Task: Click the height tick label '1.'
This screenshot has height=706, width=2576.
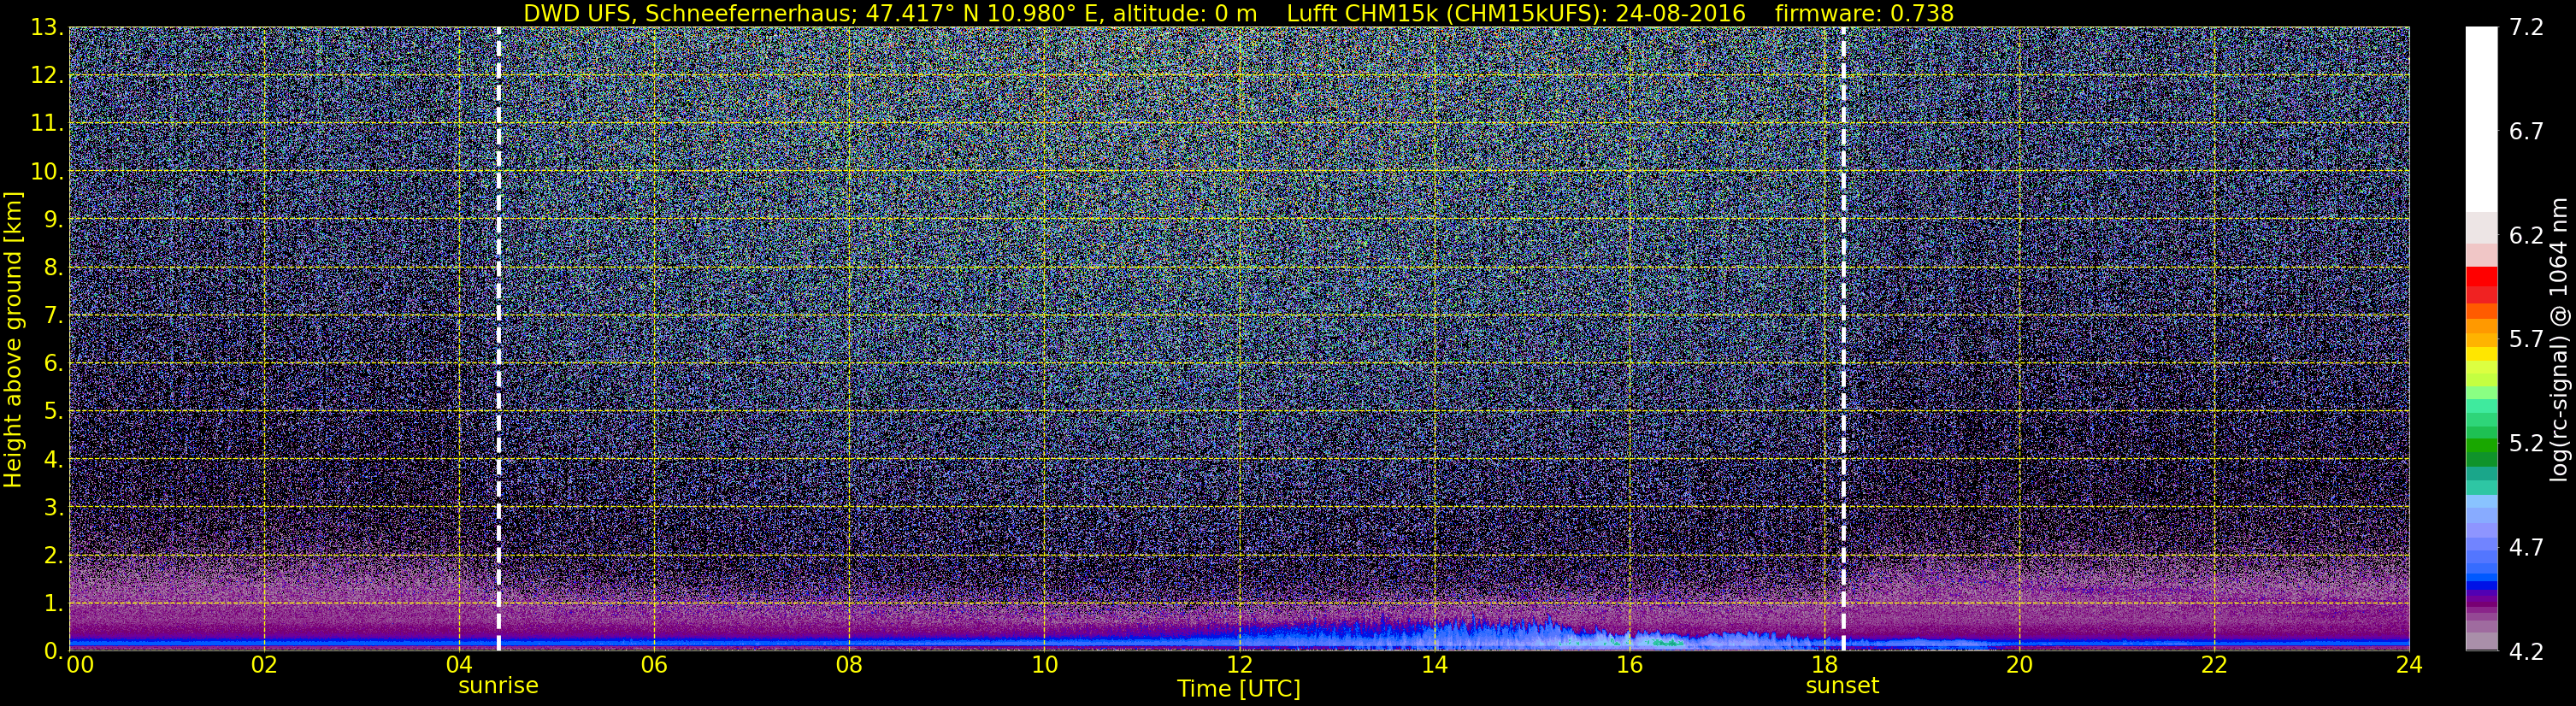Action: pos(53,603)
